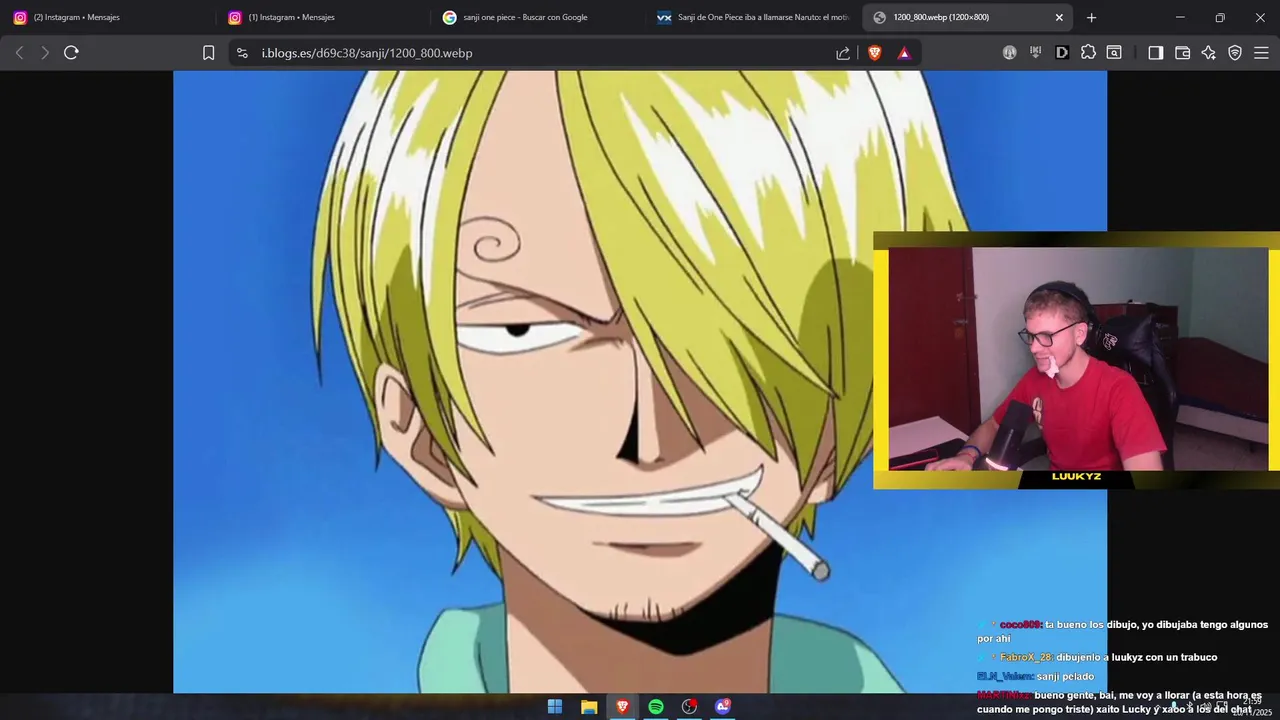The image size is (1280, 720).
Task: Open File Explorer from the taskbar
Action: tap(589, 707)
